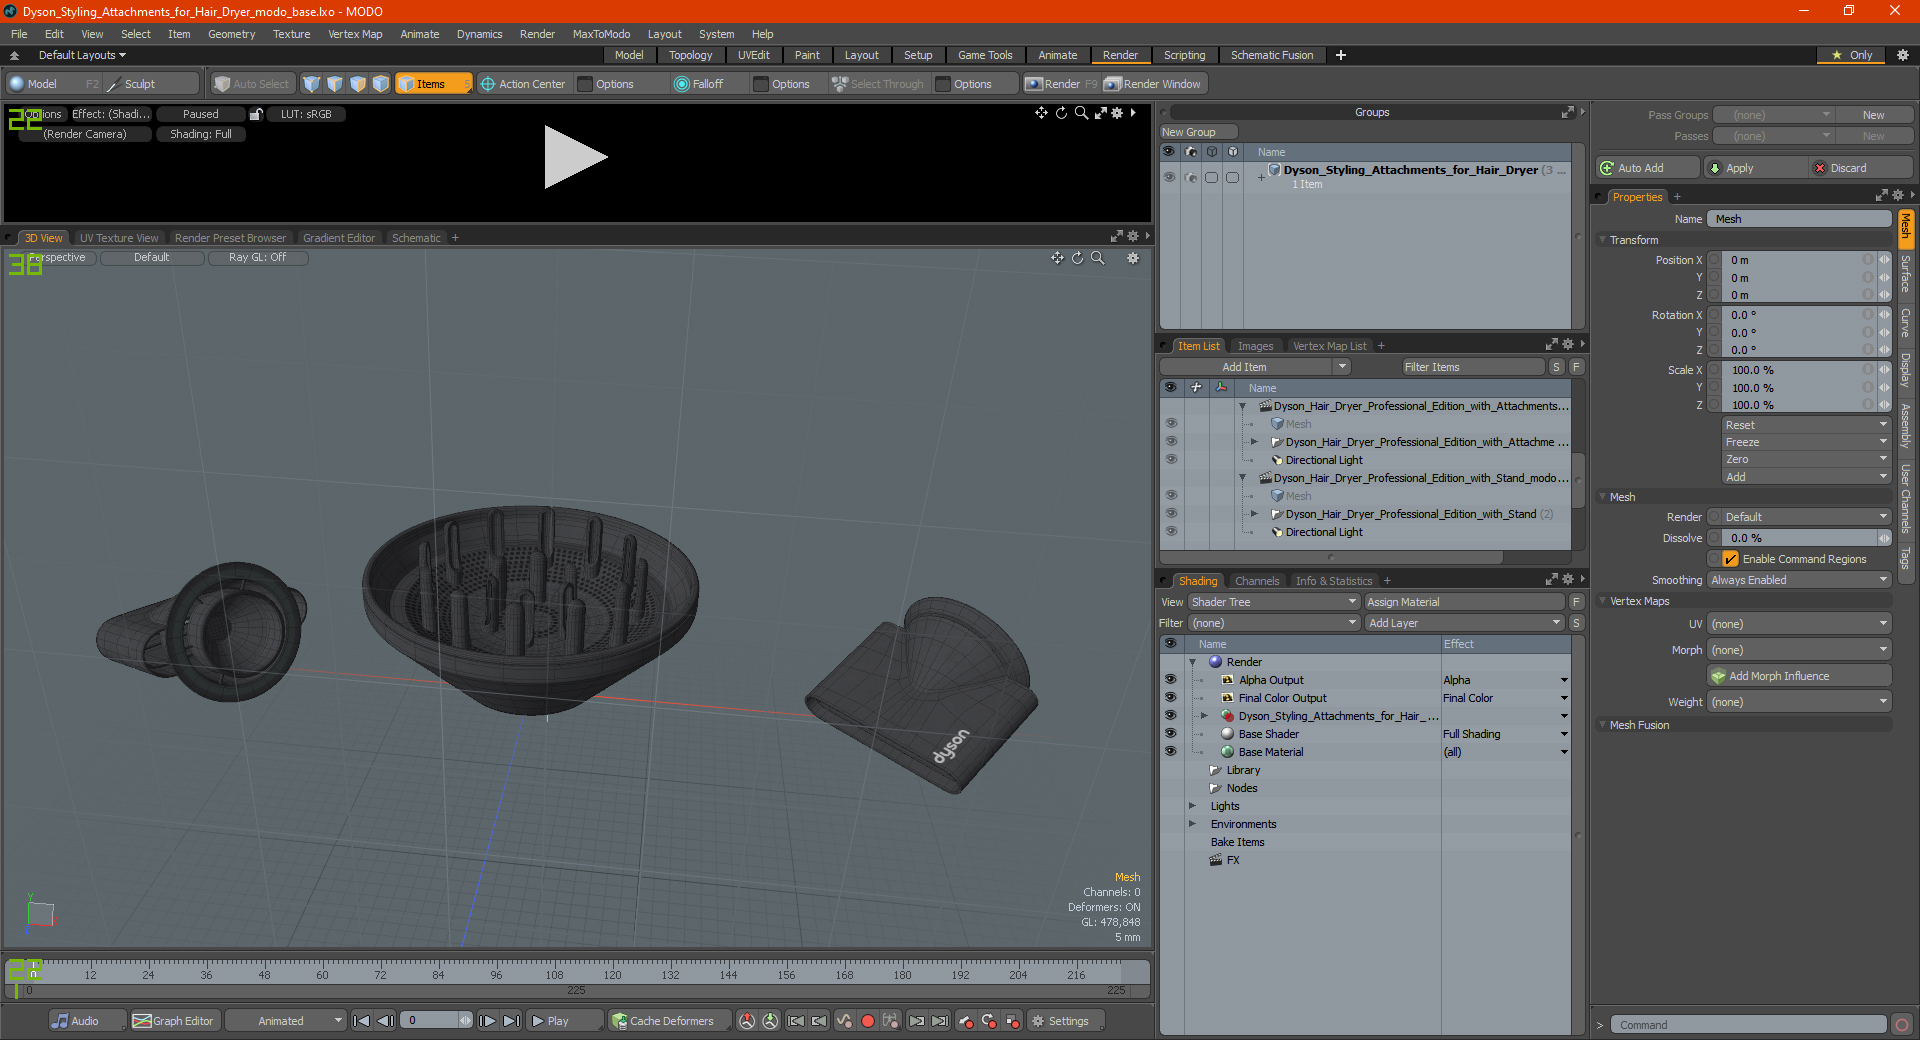
Task: Go to last frame
Action: pos(511,1021)
